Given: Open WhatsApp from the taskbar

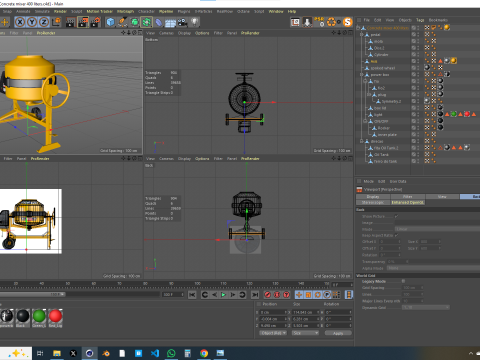Looking at the screenshot, I should tap(171, 353).
